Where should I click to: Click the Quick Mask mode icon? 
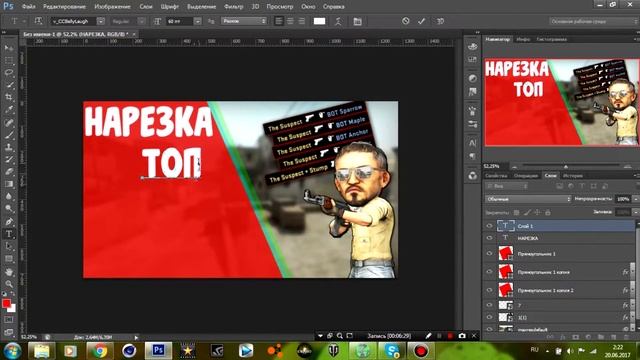tap(9, 320)
